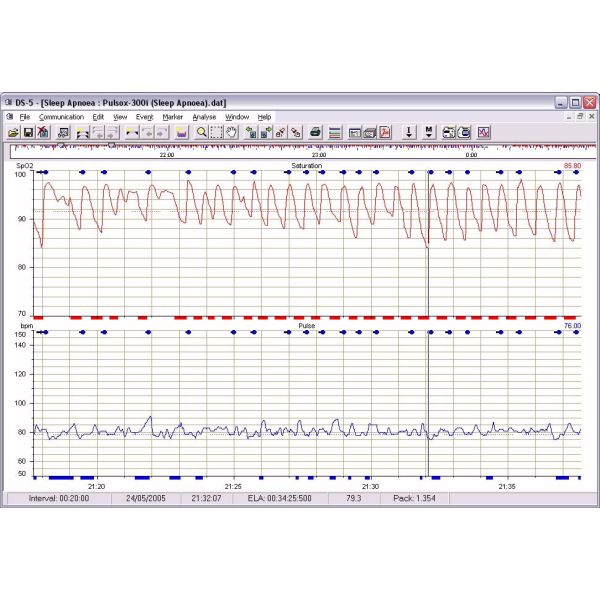Screen dimensions: 600x600
Task: Click the 'Pulse' chart title
Action: coord(307,326)
